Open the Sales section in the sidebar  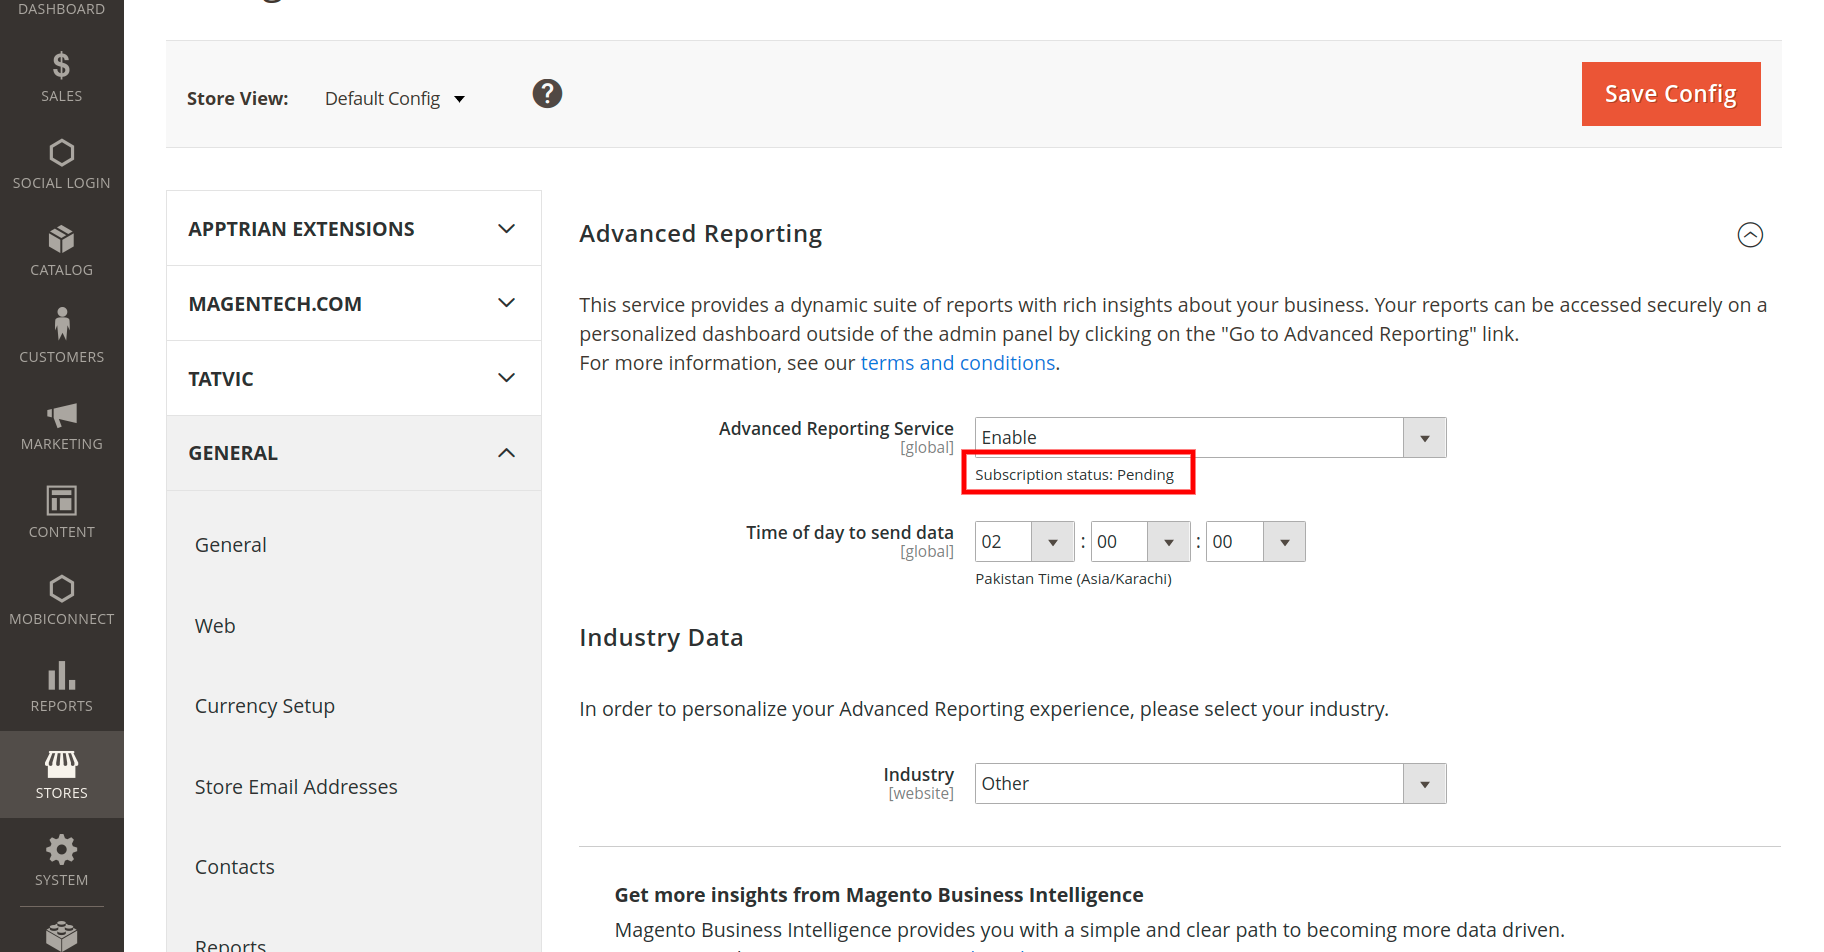(x=61, y=75)
